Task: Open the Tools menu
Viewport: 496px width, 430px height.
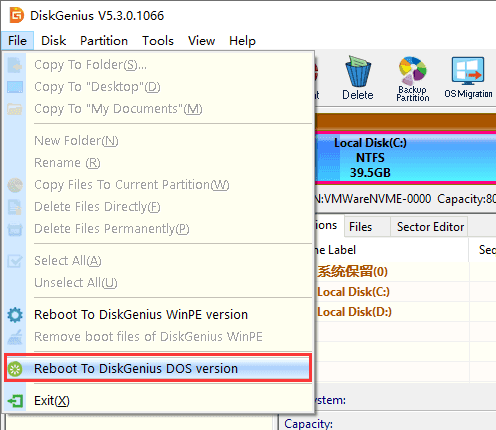Action: [x=158, y=41]
